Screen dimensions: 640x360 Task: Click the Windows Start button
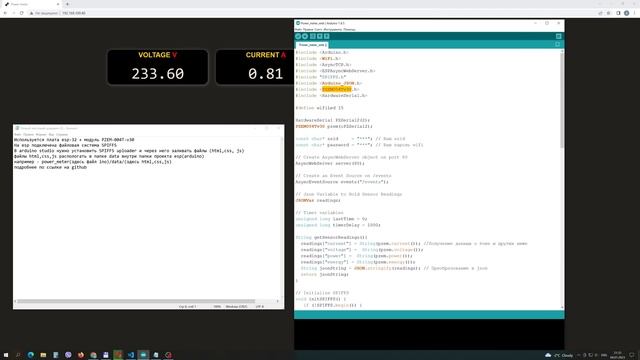[6, 355]
